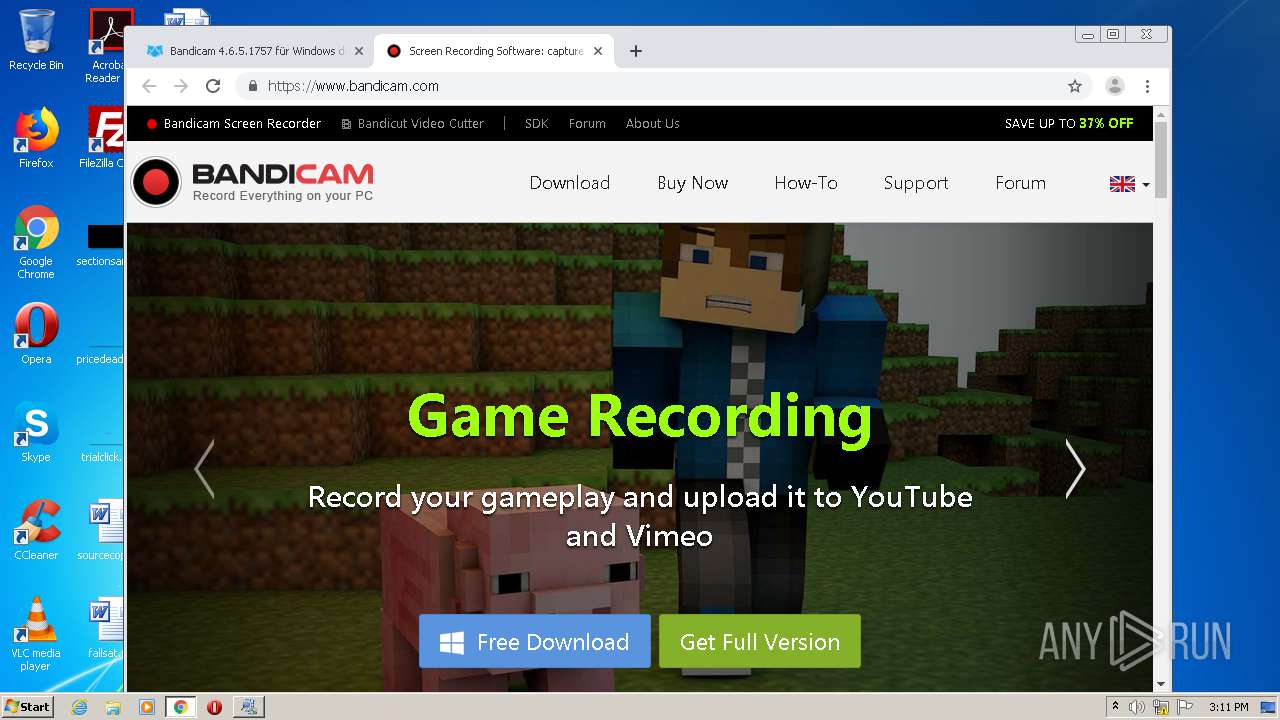This screenshot has width=1280, height=720.
Task: Reload the Bandicam page
Action: pyautogui.click(x=213, y=86)
